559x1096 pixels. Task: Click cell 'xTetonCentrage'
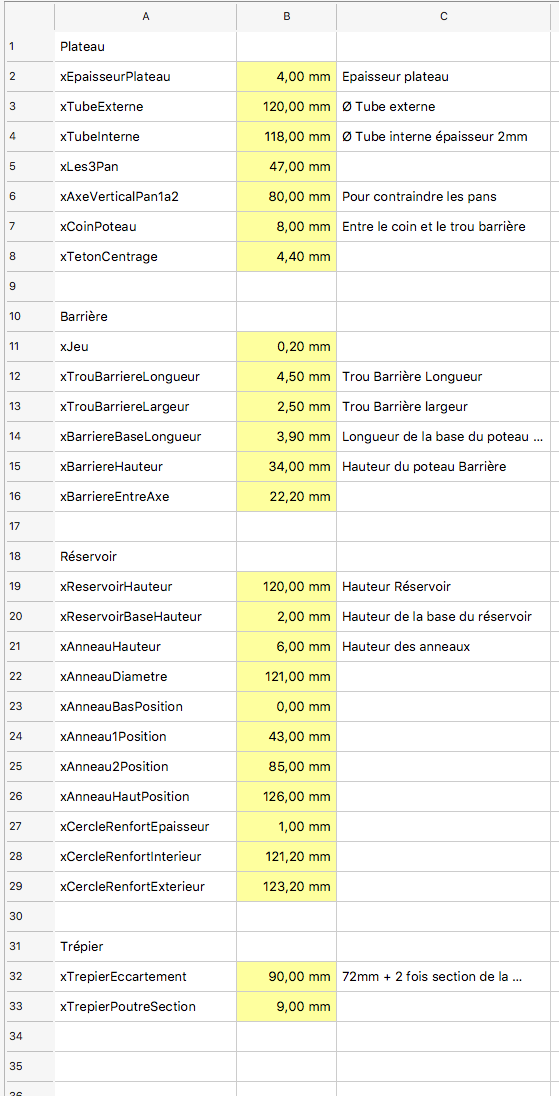coord(145,257)
